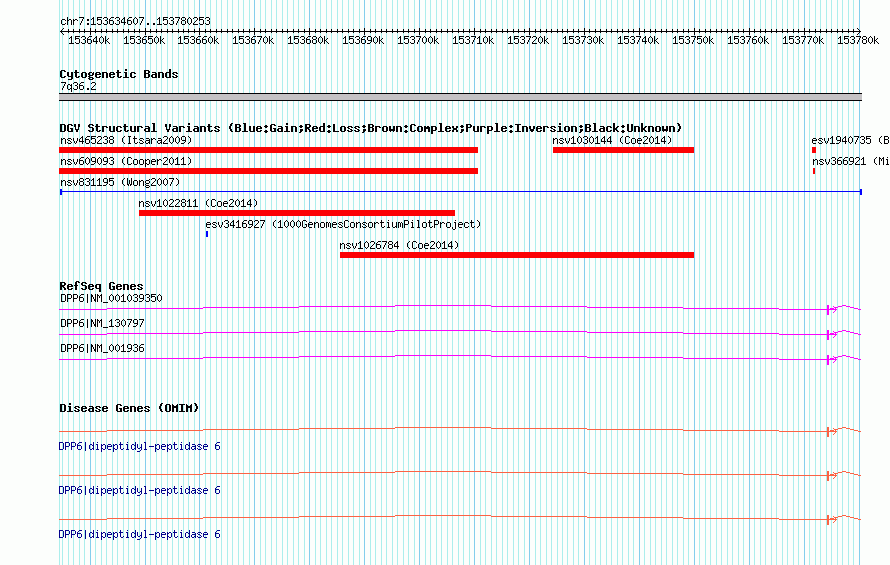Open the first DPP6|dipeptidyl-peptidase 6 OMIM link

[x=140, y=447]
